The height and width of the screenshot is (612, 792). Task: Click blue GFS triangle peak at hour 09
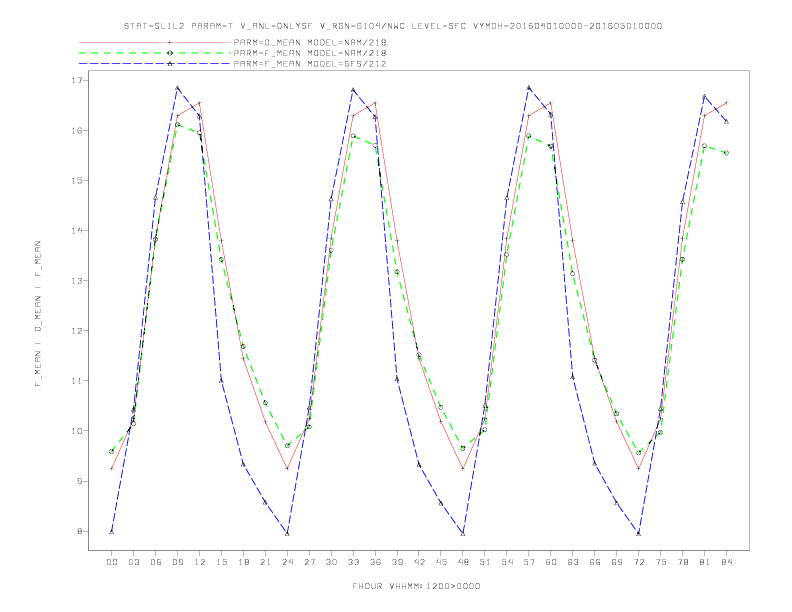(x=177, y=88)
